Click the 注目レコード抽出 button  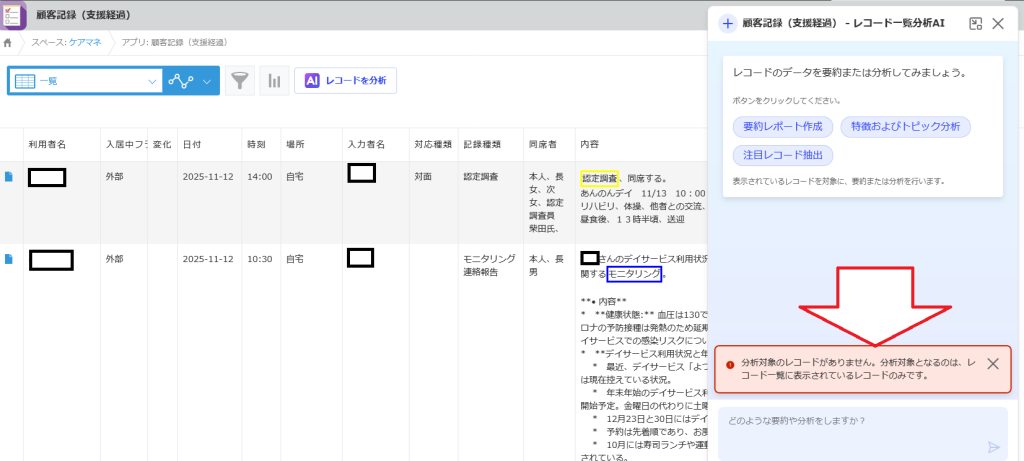782,156
